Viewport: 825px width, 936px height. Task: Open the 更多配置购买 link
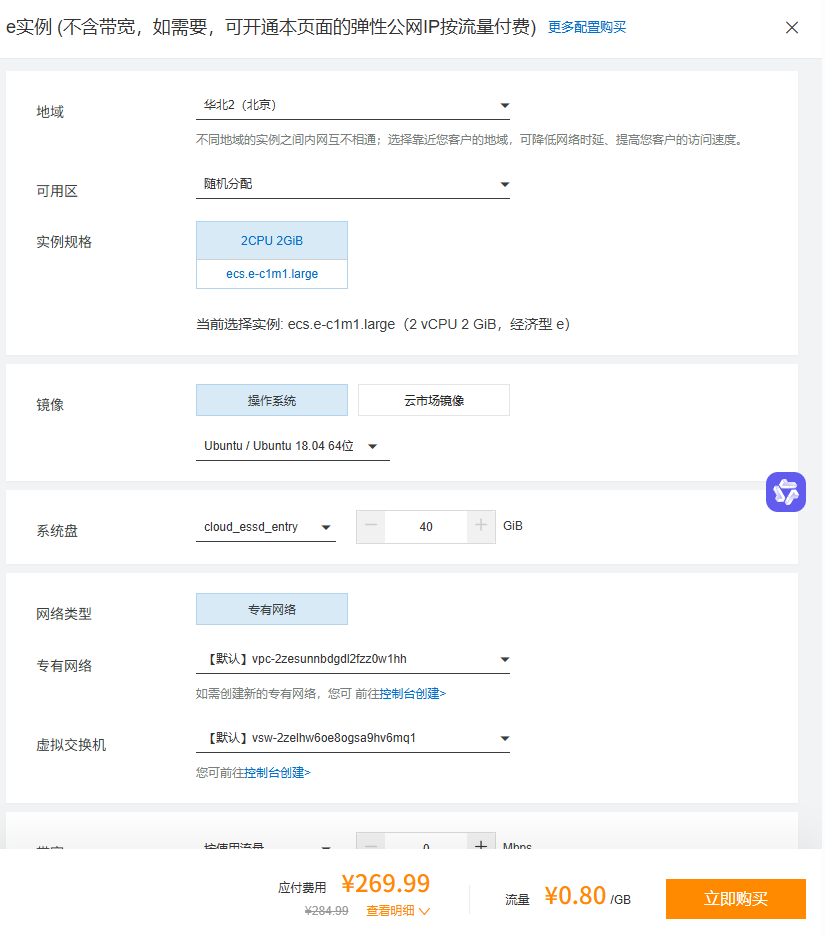(x=587, y=27)
